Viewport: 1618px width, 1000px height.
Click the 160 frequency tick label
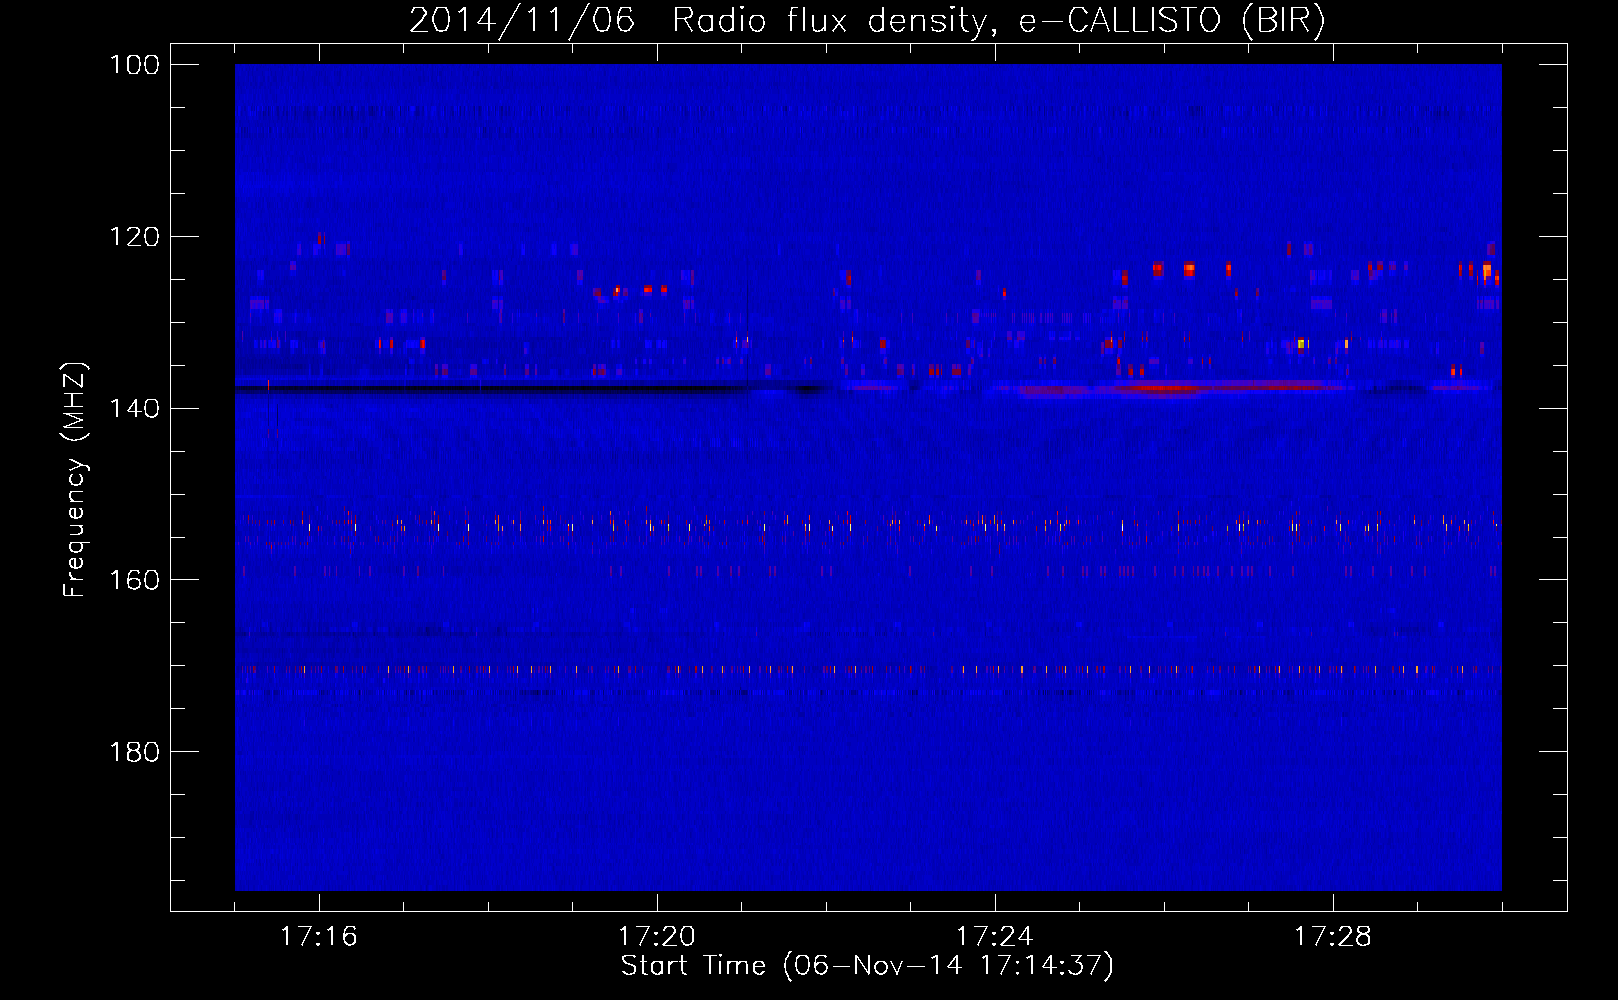coord(134,580)
